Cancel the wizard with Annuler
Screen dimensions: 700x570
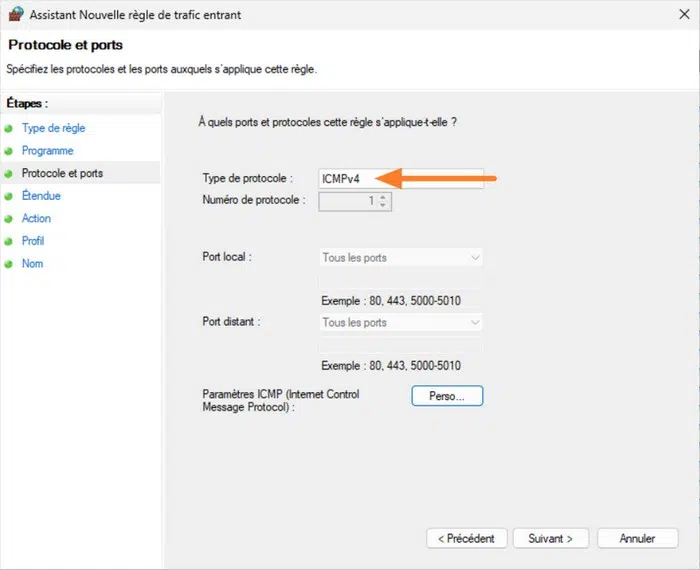pyautogui.click(x=637, y=538)
